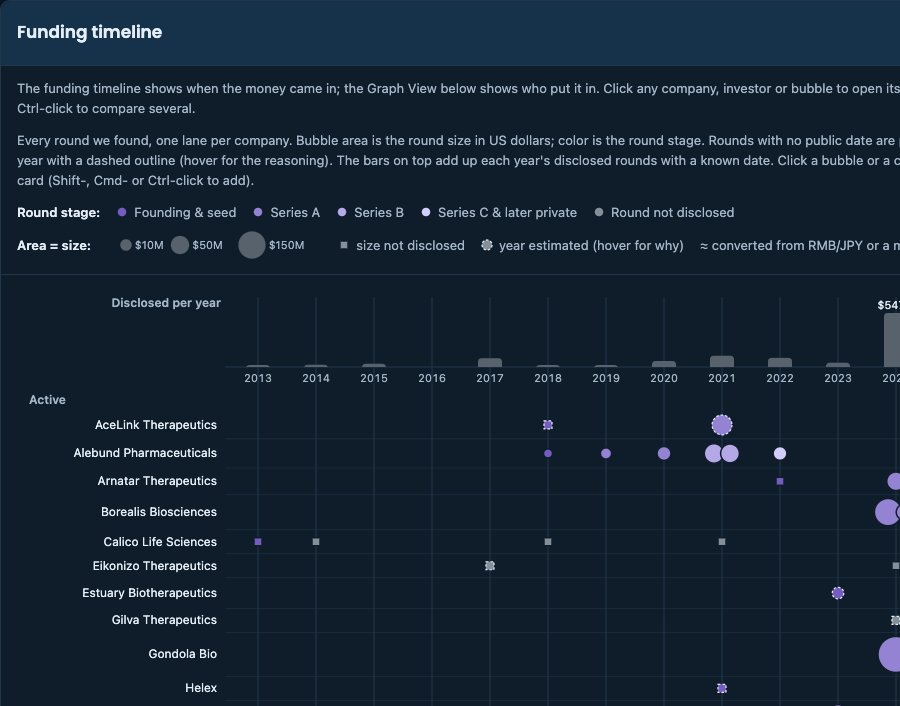Select the 2023 disclosed-per-year bar

[x=837, y=365]
